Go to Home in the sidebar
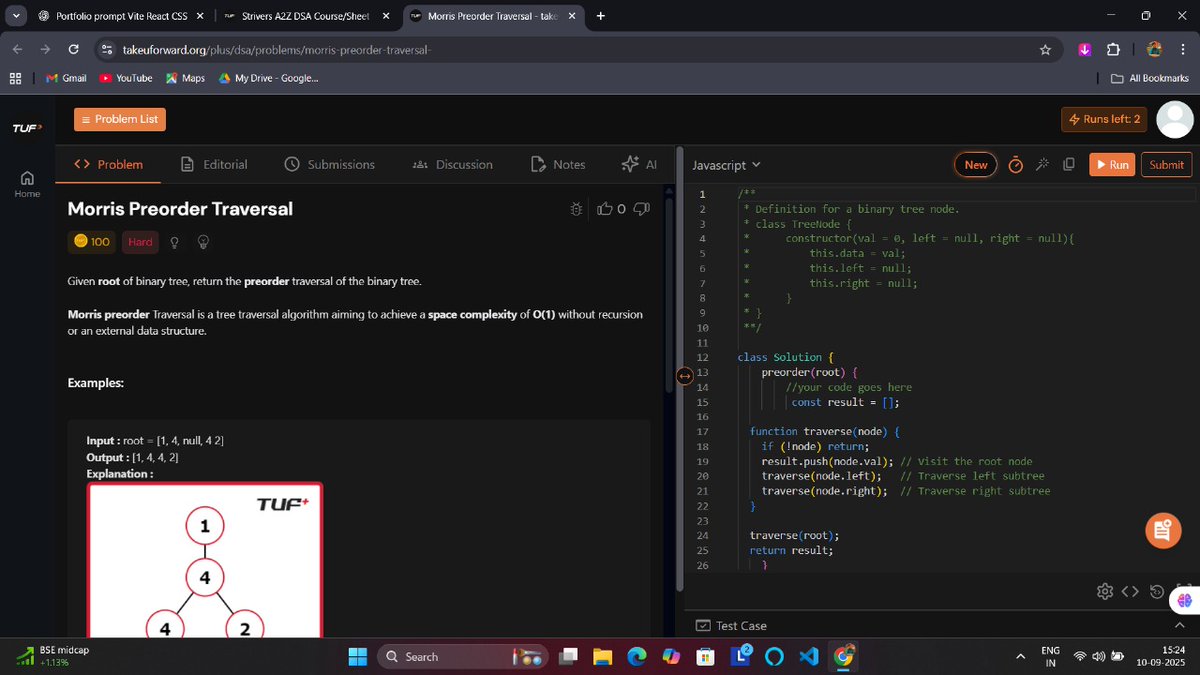The height and width of the screenshot is (675, 1200). 27,184
